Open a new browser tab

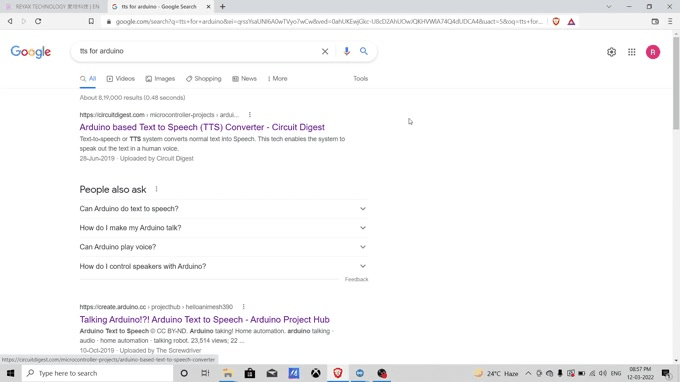pos(222,7)
